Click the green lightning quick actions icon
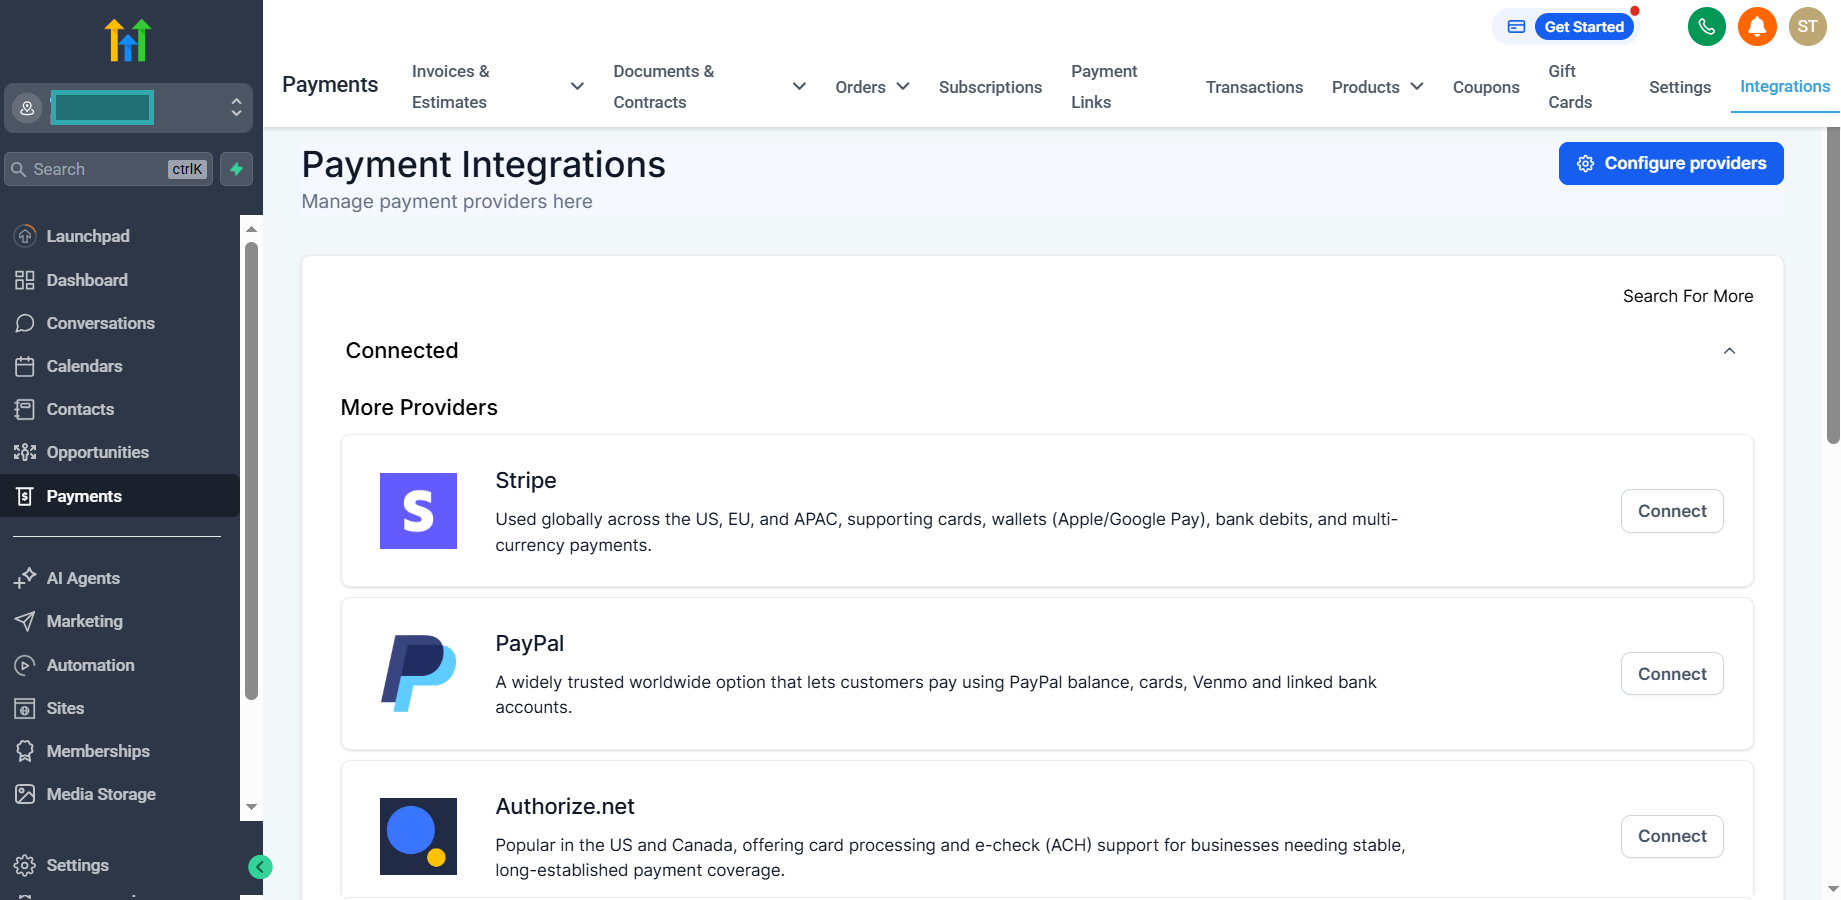The width and height of the screenshot is (1841, 900). pyautogui.click(x=237, y=169)
